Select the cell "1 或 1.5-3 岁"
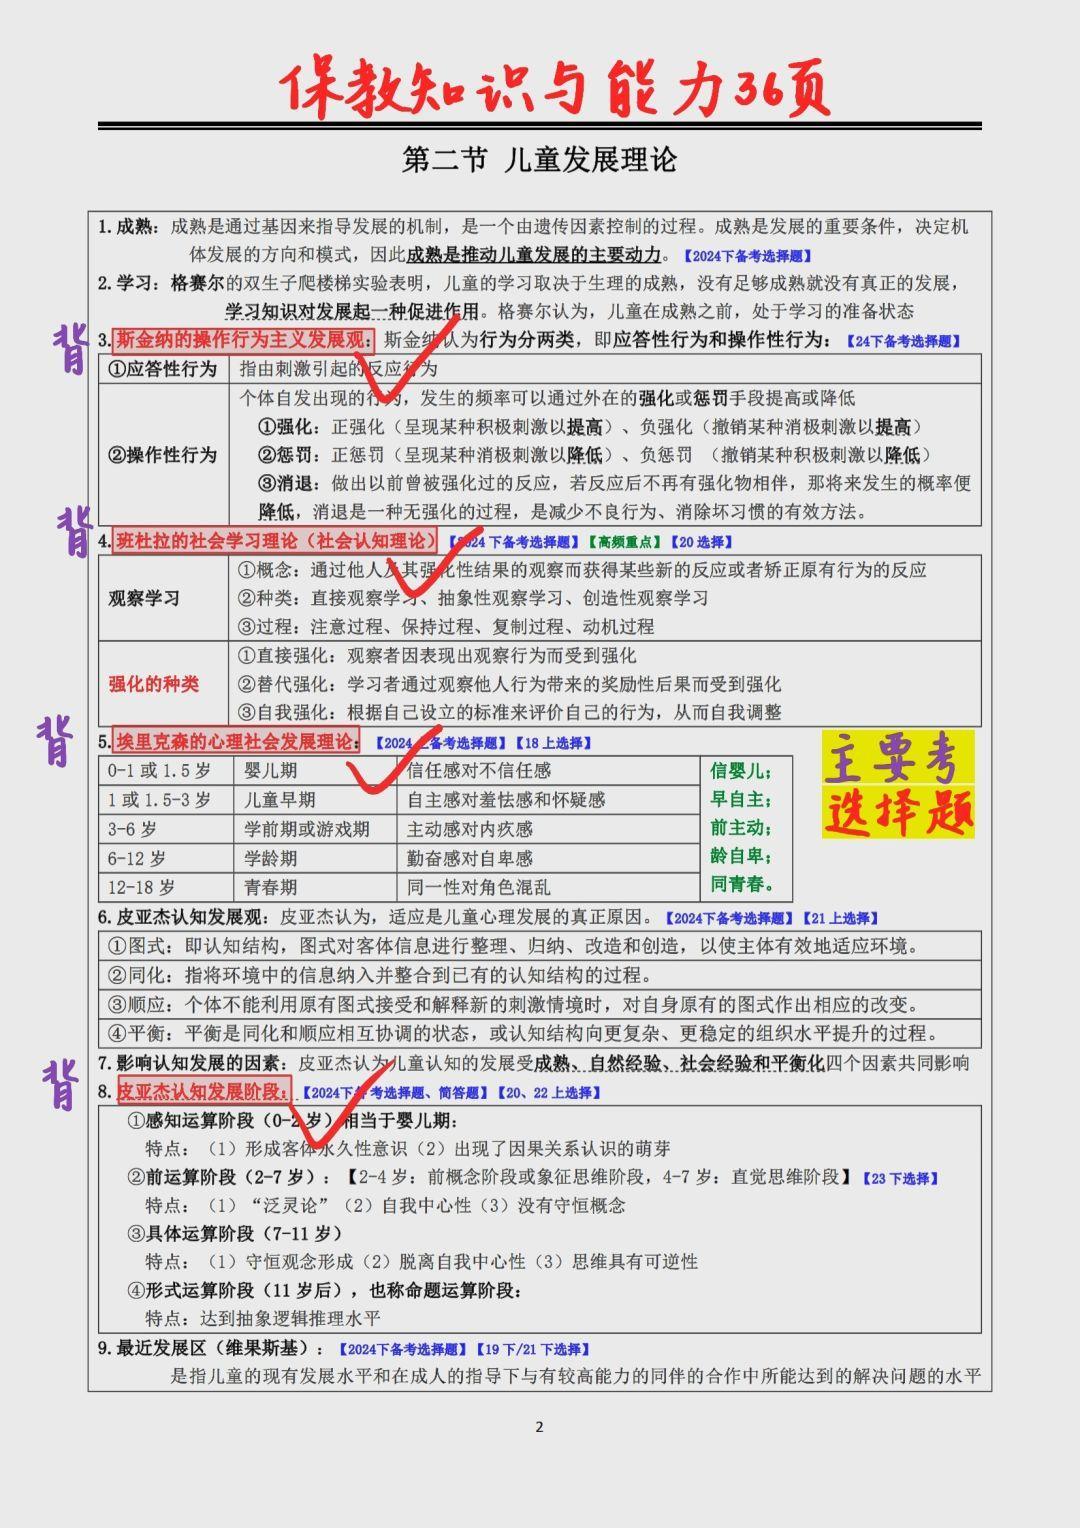Image resolution: width=1080 pixels, height=1528 pixels. 168,800
